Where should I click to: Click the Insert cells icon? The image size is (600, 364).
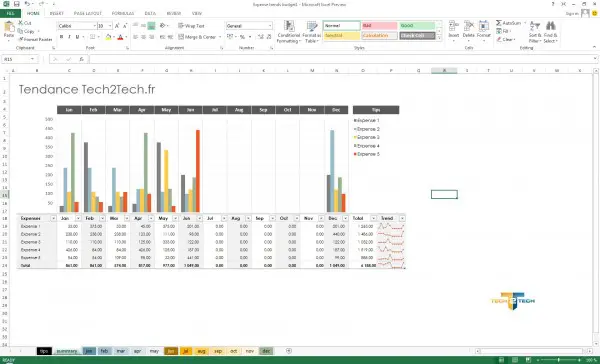tap(453, 31)
